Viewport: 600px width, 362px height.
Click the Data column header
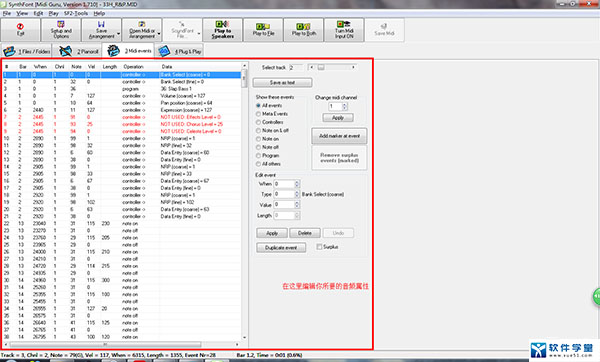tap(167, 67)
